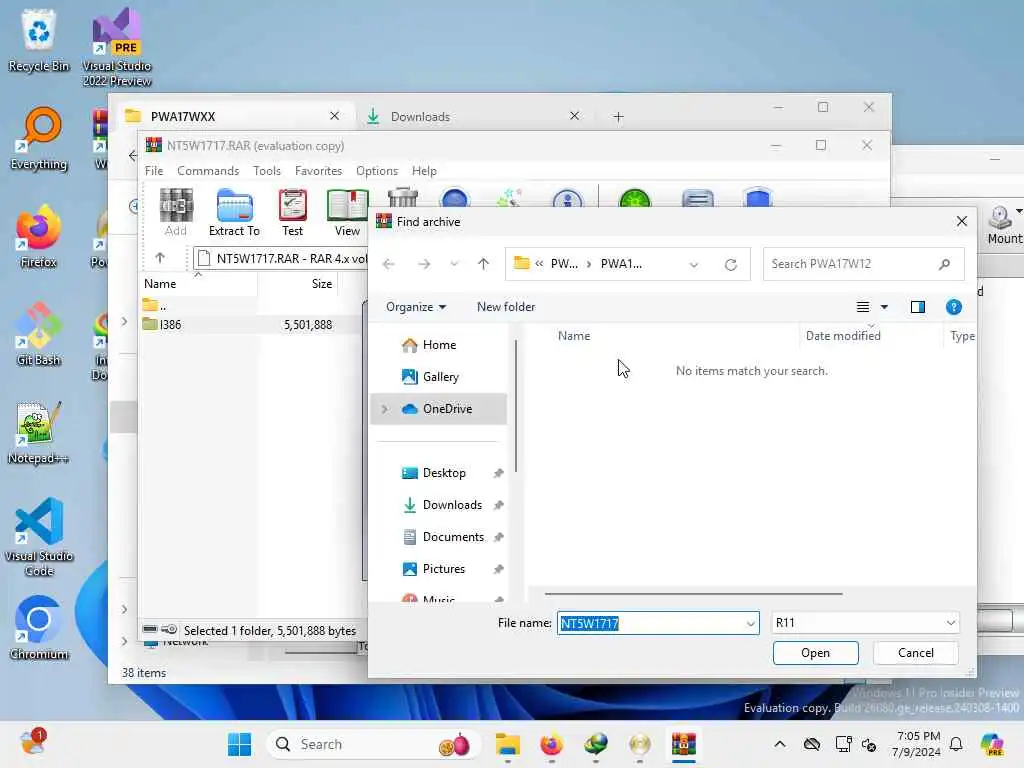Click the Search PWA17W12 box
The width and height of the screenshot is (1024, 768).
click(863, 264)
